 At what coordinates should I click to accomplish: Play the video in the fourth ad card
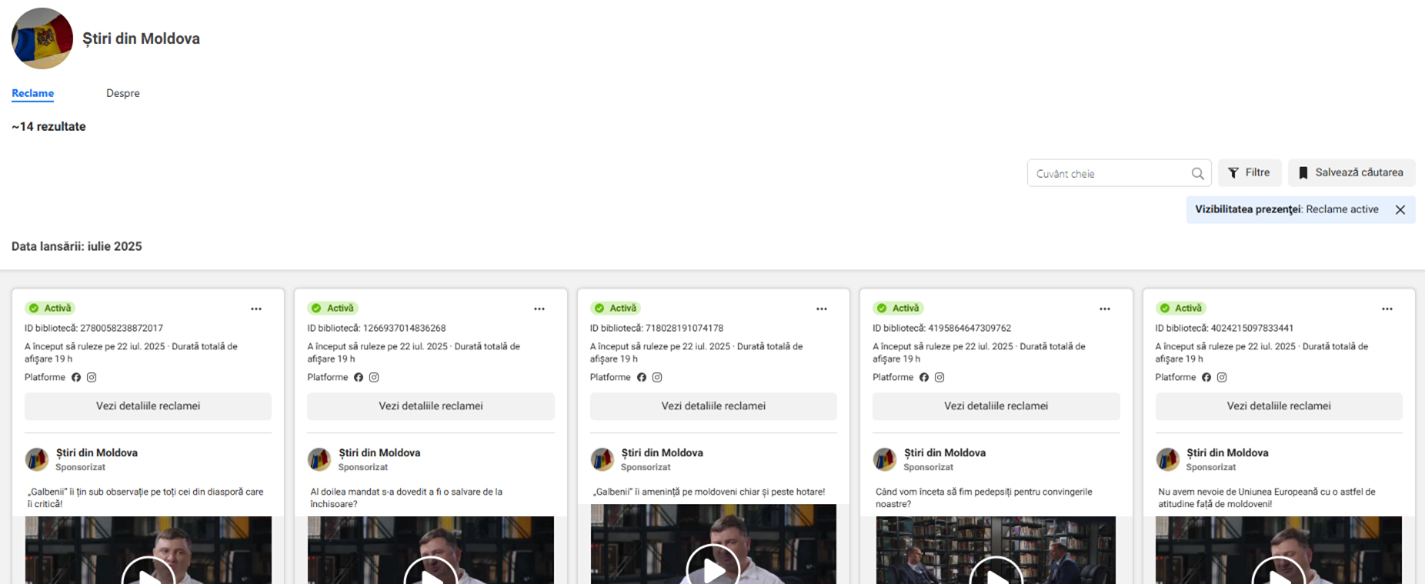tap(996, 571)
